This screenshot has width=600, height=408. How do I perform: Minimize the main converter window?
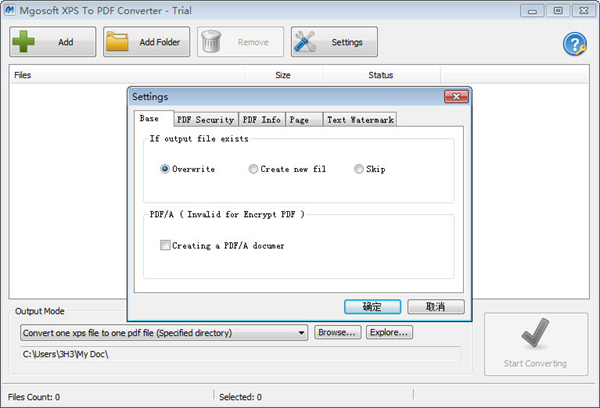tap(532, 11)
